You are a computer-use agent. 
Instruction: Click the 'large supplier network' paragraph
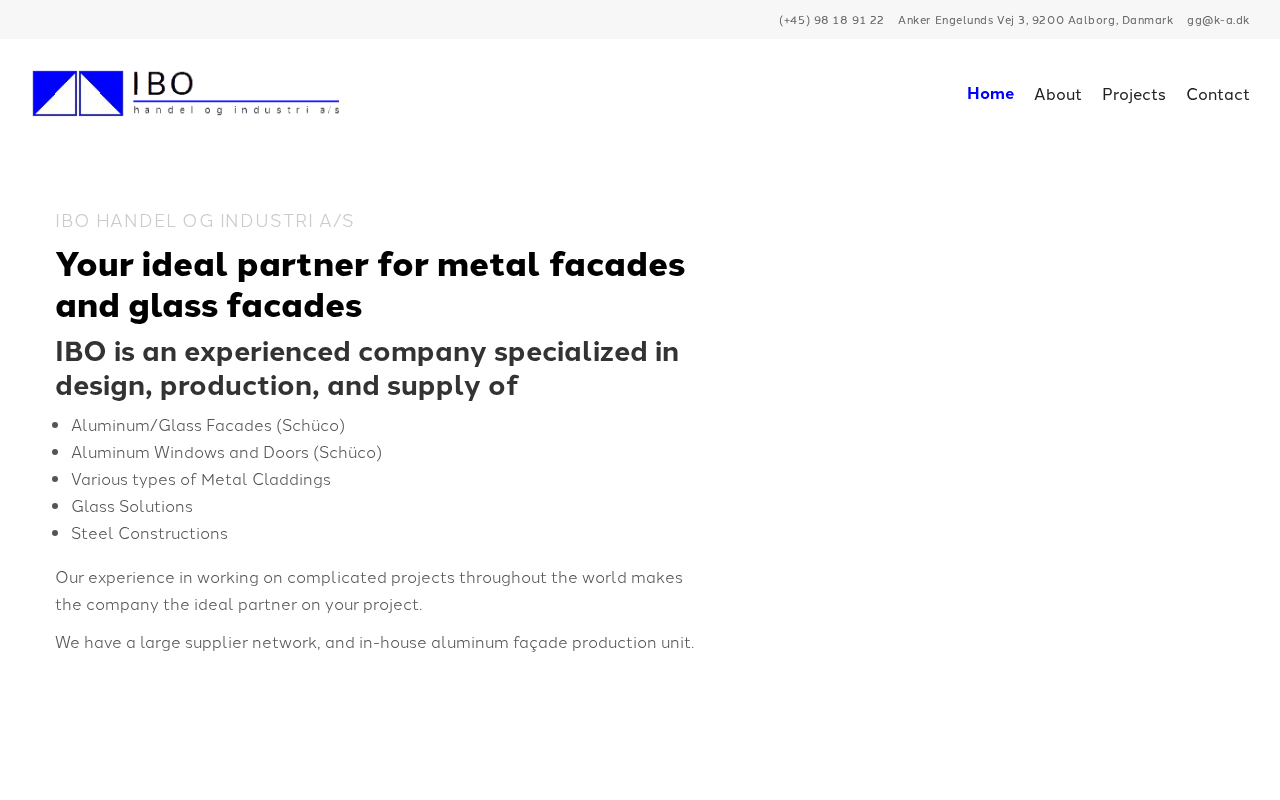click(x=374, y=642)
